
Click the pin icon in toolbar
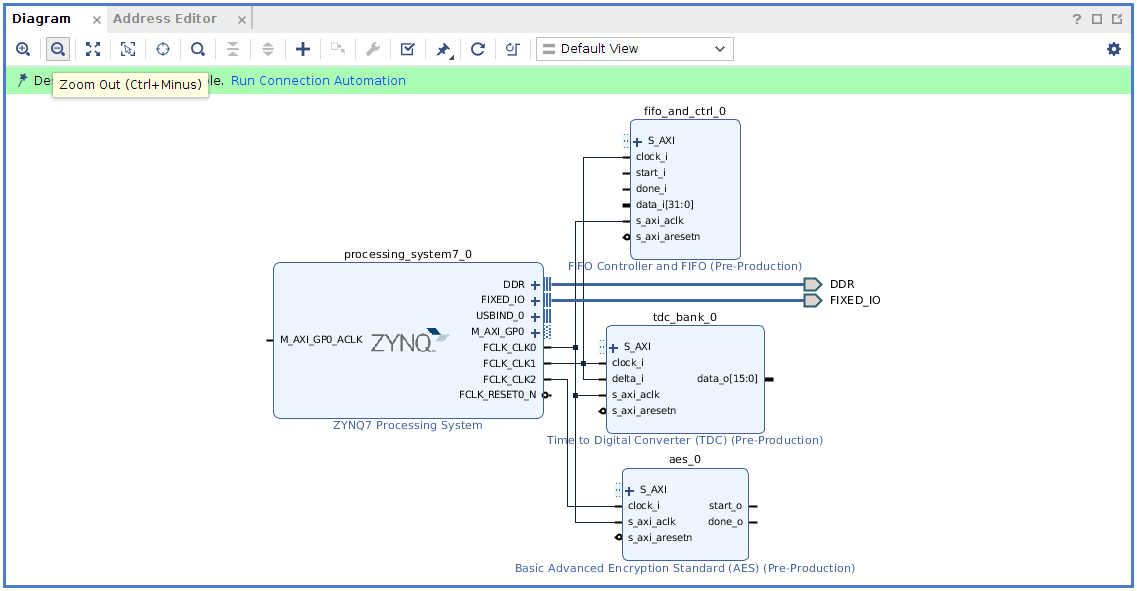pos(443,49)
